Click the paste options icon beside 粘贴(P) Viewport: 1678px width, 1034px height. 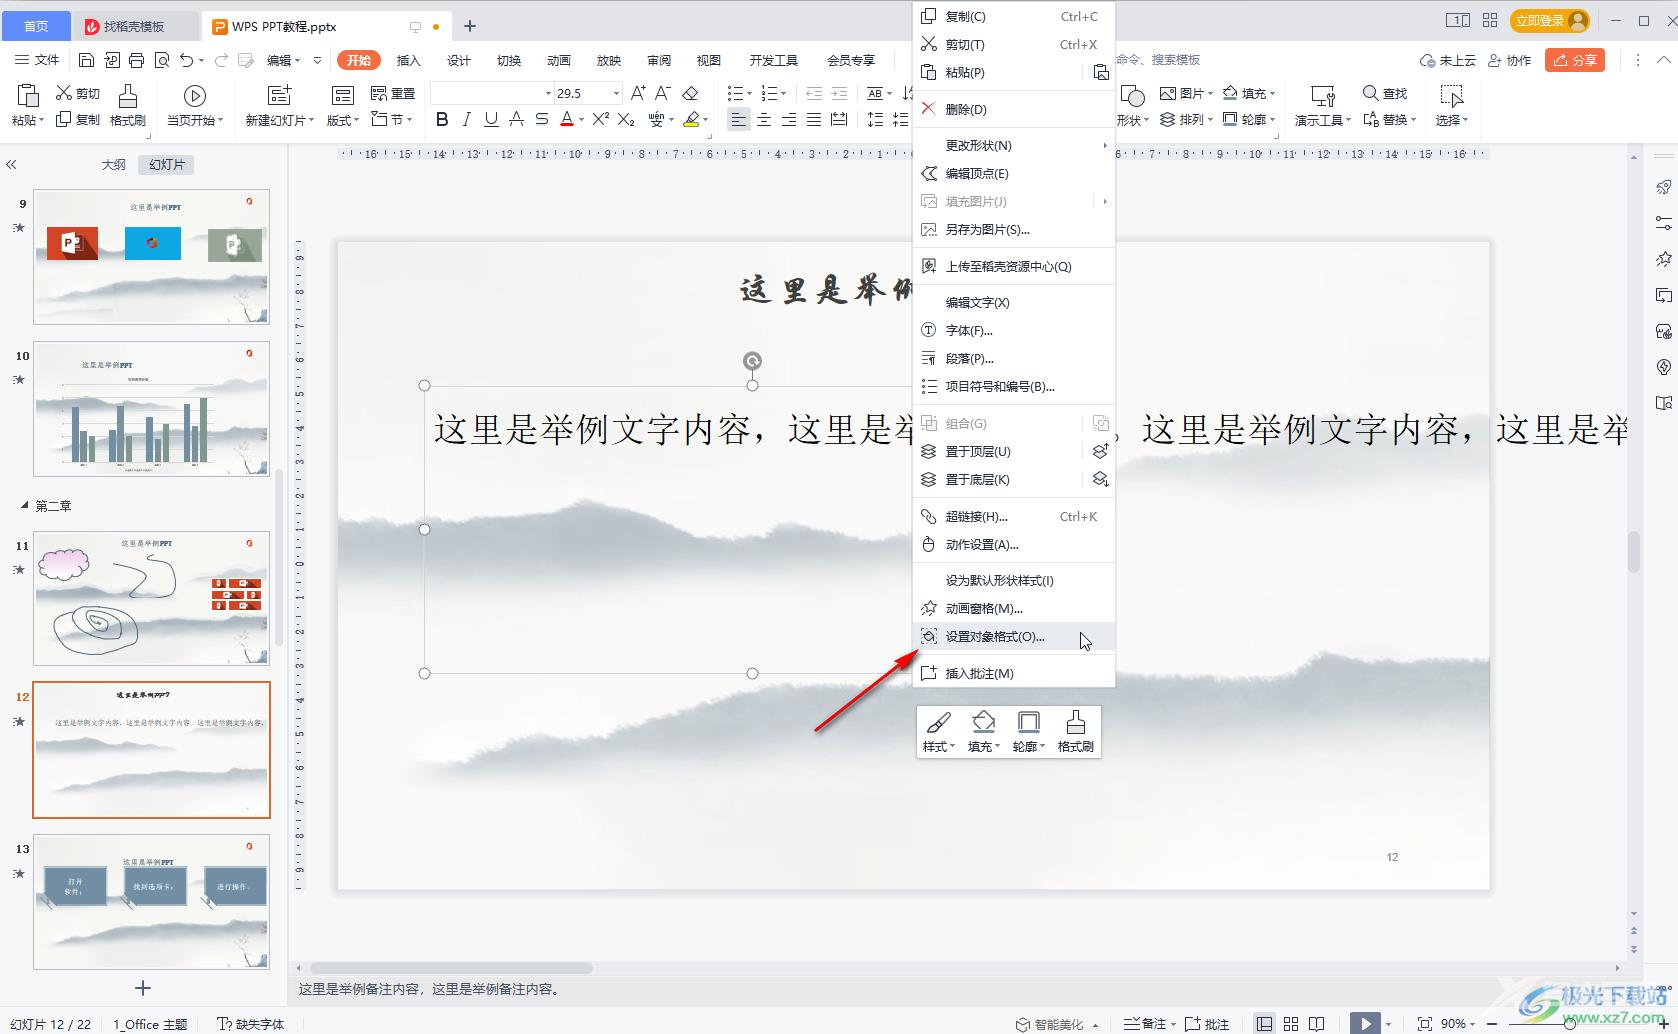[x=1100, y=73]
